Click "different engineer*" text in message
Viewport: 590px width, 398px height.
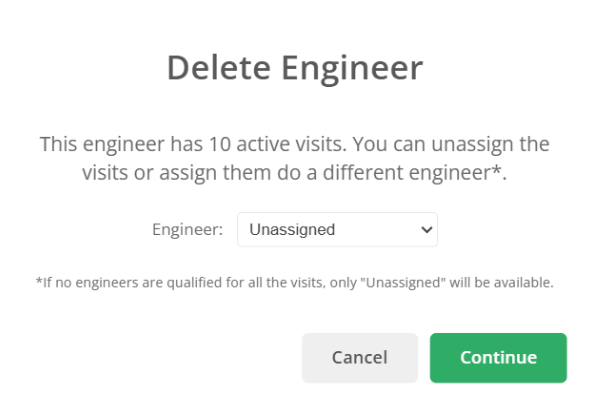[x=412, y=173]
